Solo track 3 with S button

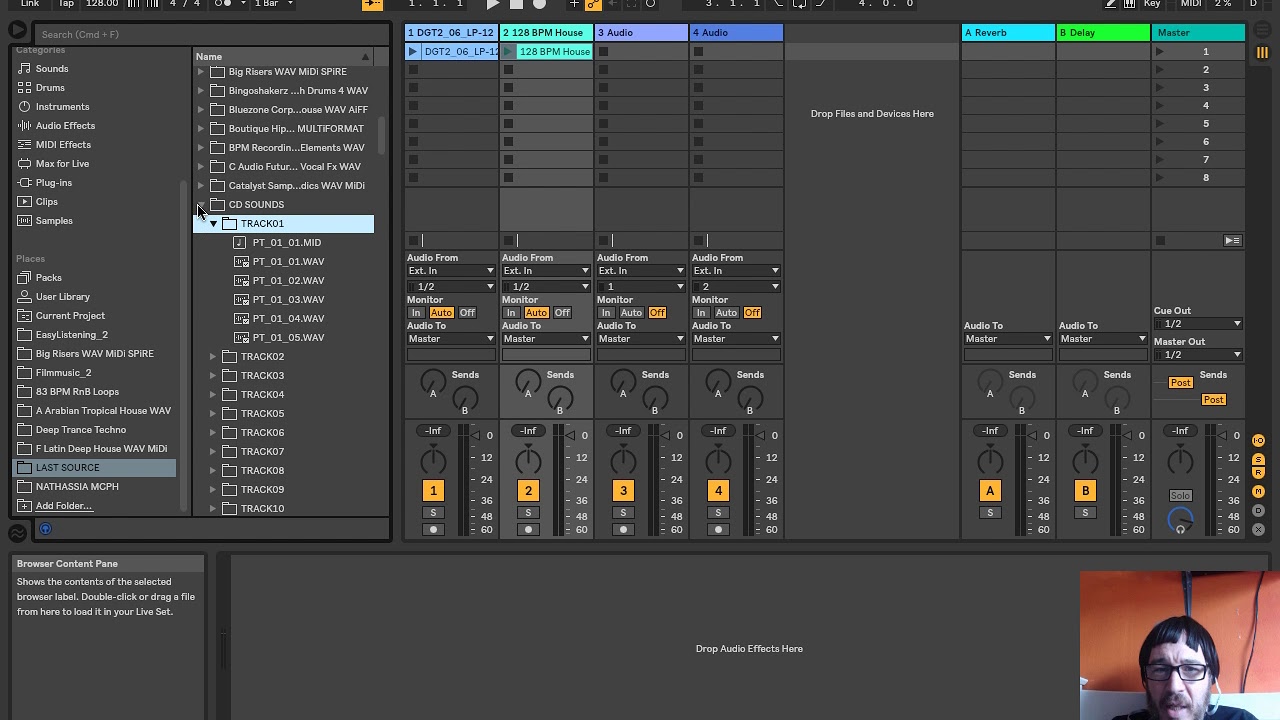pos(623,513)
